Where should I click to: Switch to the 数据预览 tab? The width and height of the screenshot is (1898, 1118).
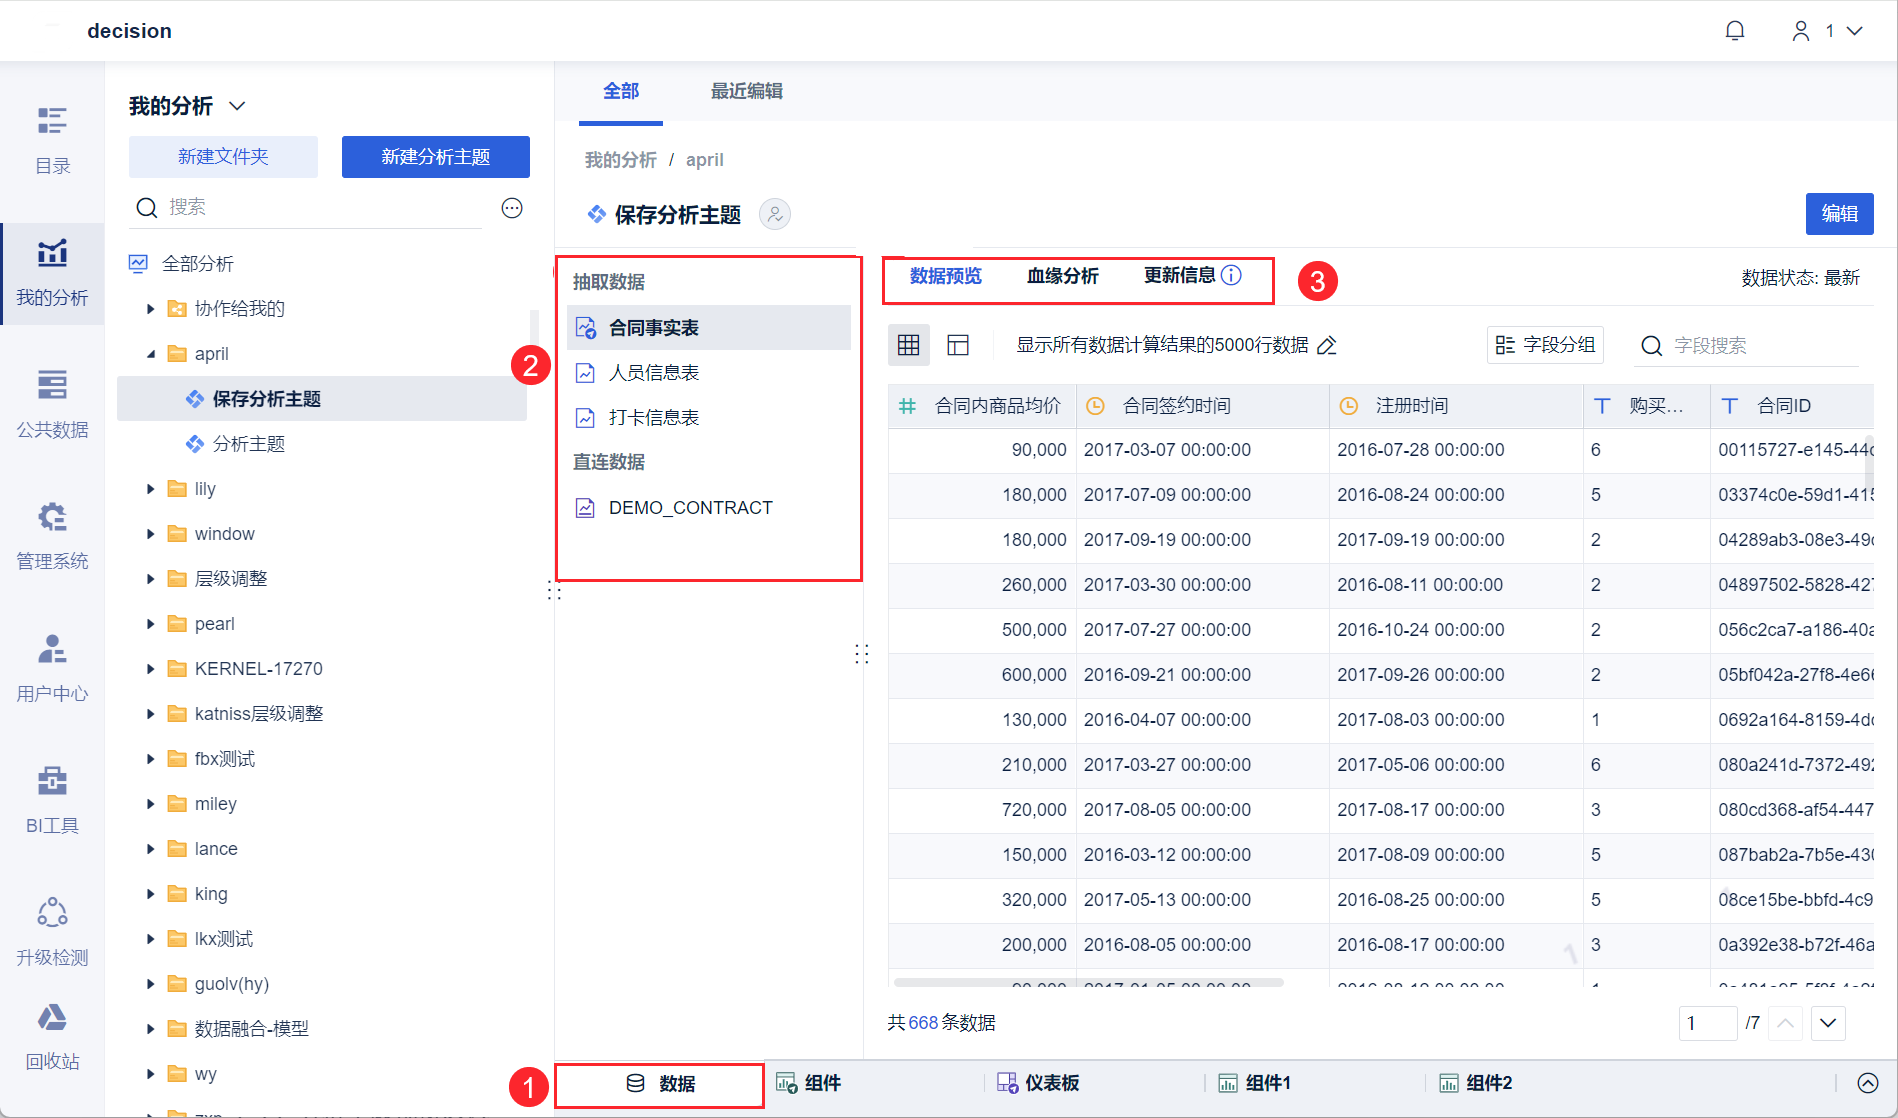pyautogui.click(x=946, y=276)
